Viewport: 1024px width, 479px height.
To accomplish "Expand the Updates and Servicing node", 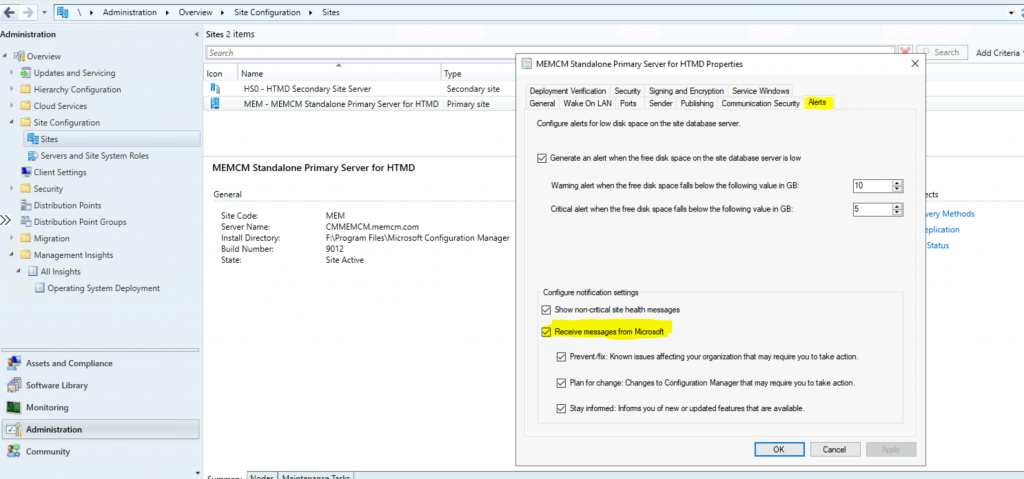I will 12,73.
